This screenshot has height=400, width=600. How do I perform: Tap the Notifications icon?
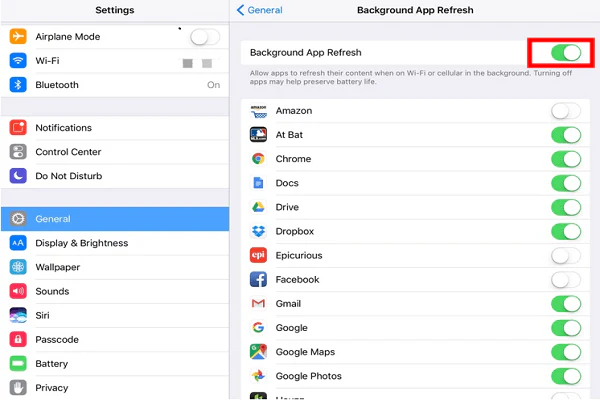[18, 127]
